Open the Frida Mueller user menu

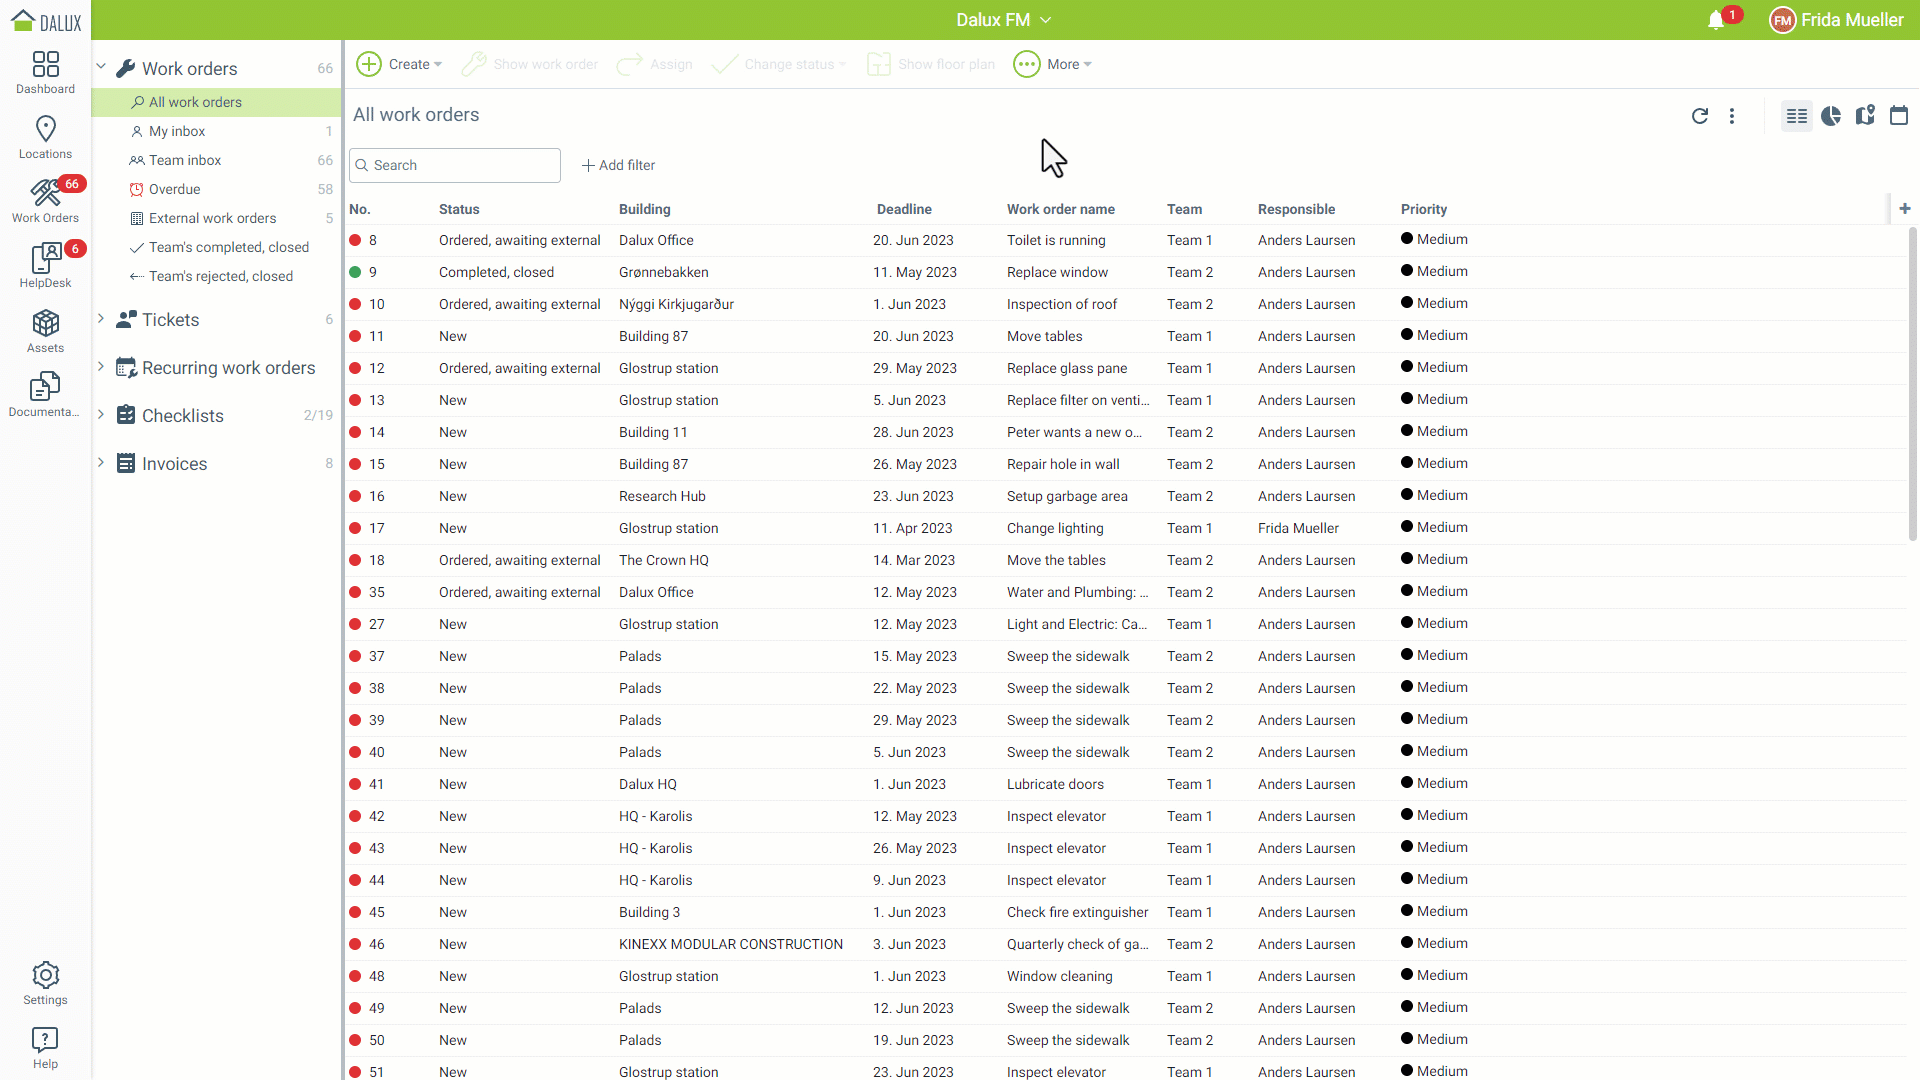pyautogui.click(x=1837, y=20)
